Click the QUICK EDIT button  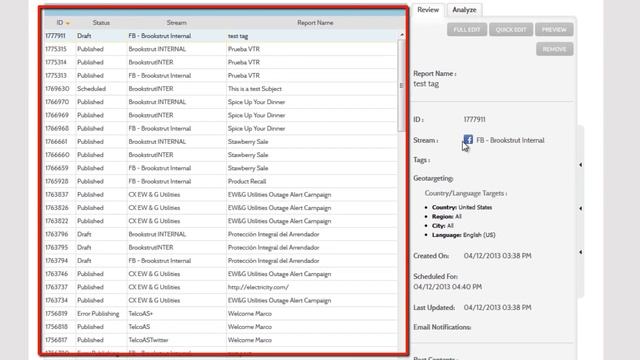511,29
